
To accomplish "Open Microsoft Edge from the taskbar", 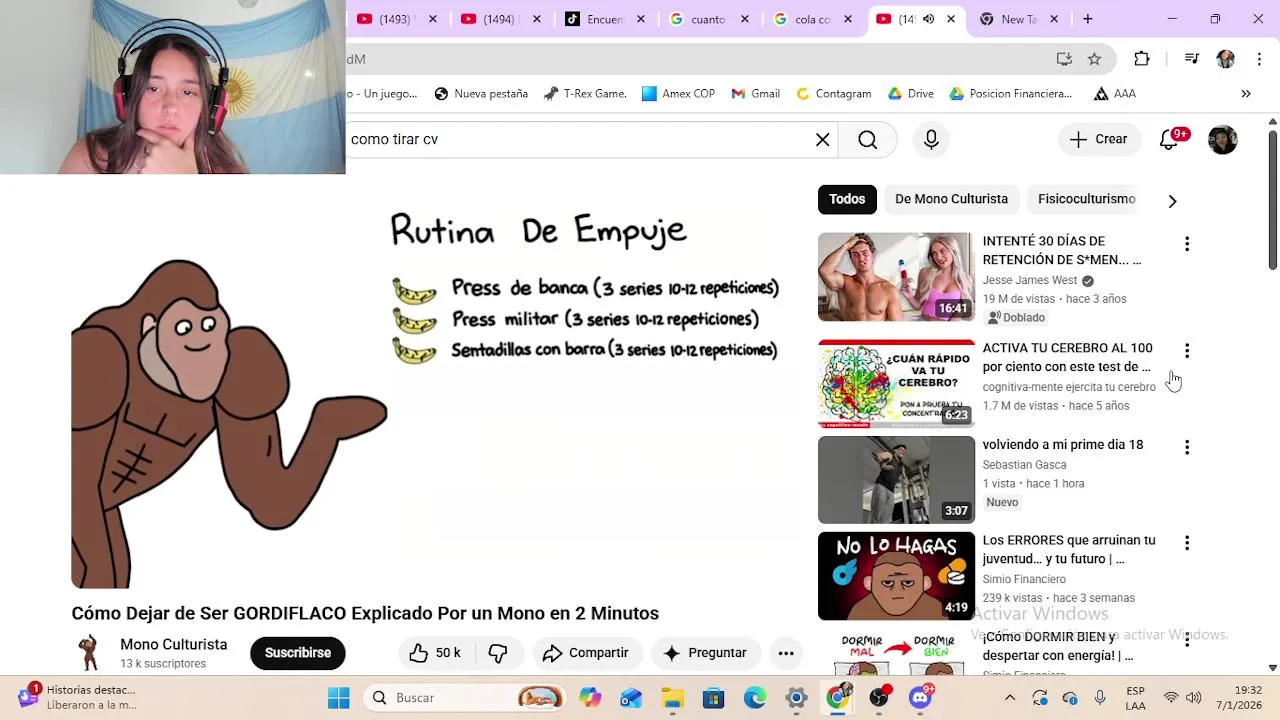I will click(755, 698).
